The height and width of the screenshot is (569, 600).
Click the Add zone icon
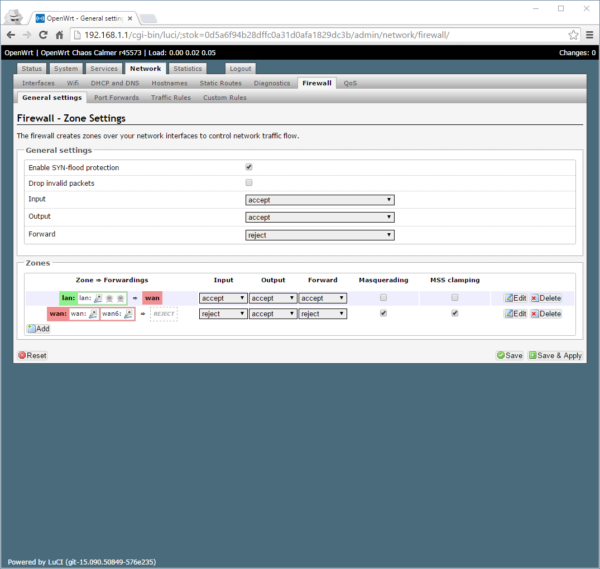(x=31, y=328)
